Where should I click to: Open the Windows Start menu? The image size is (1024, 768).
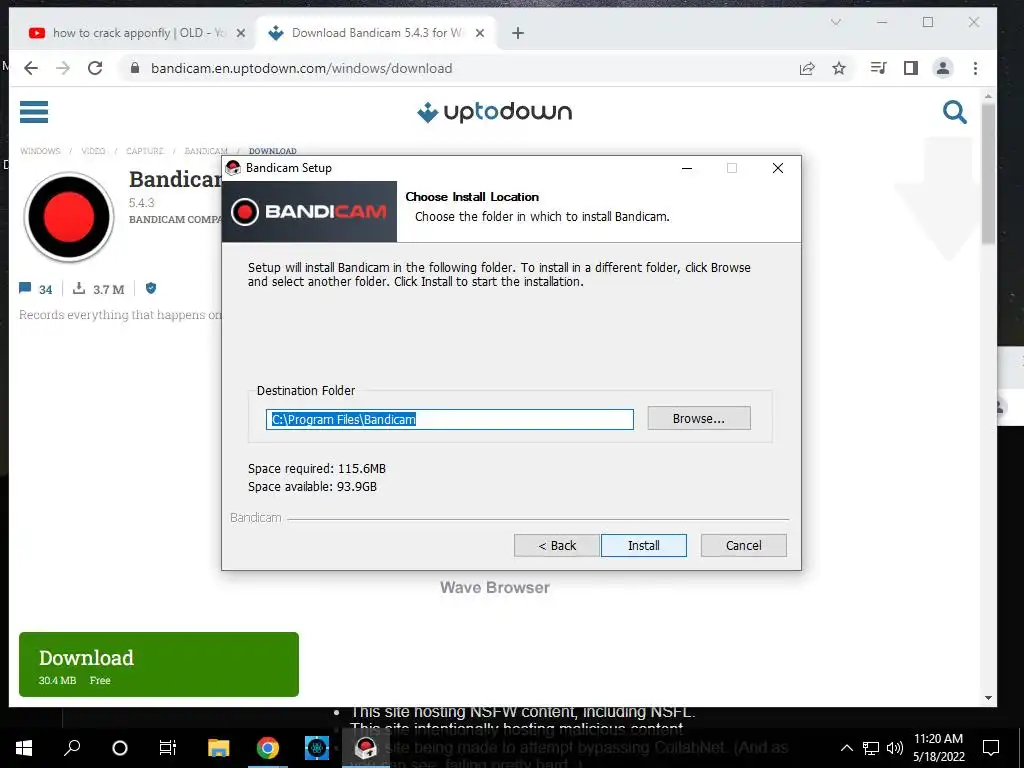pos(24,748)
